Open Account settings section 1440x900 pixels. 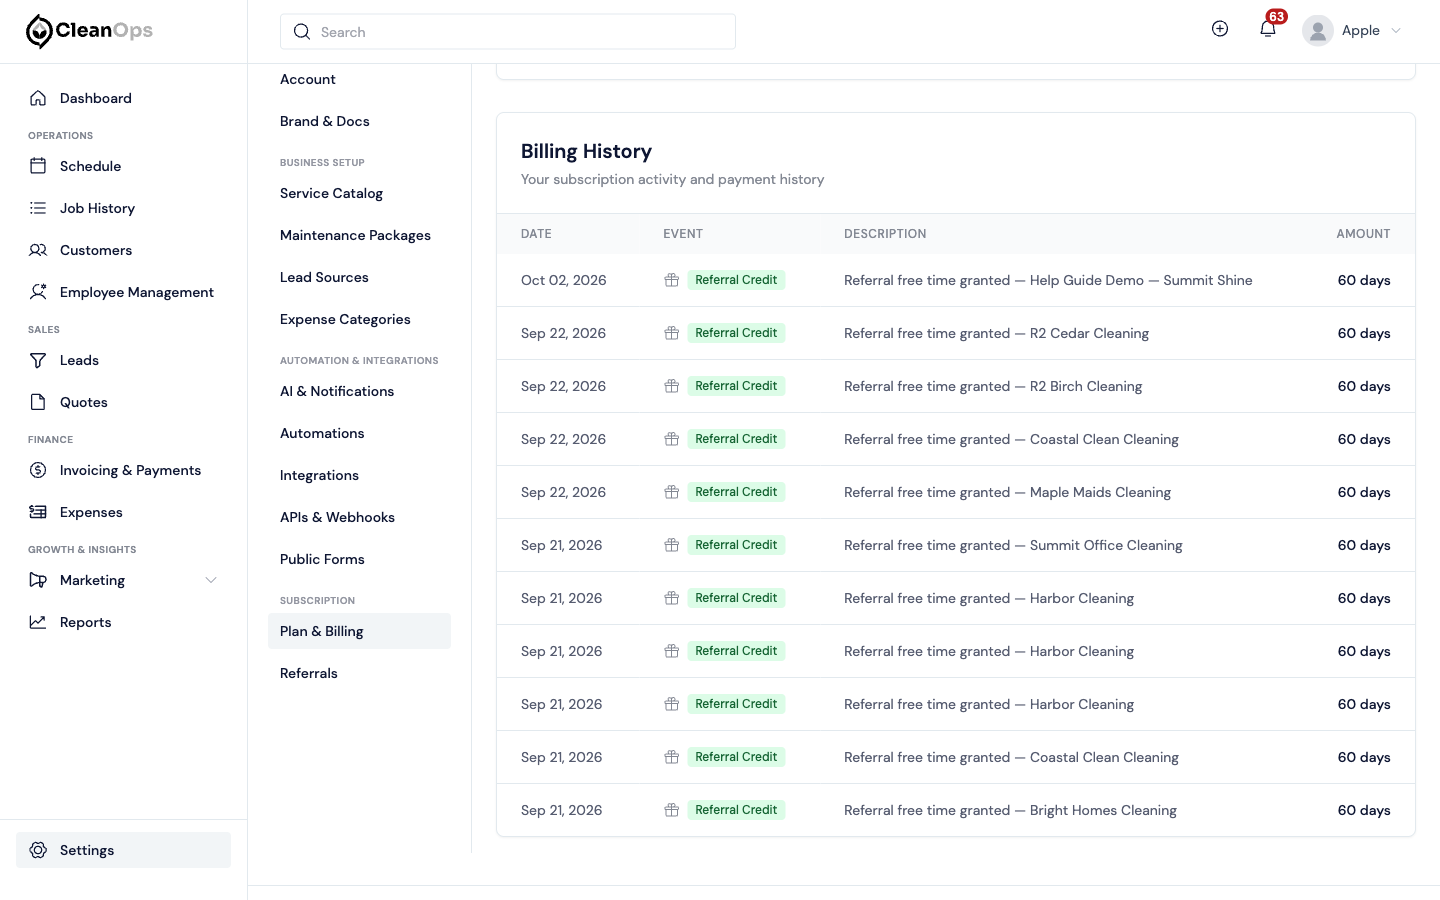[308, 79]
